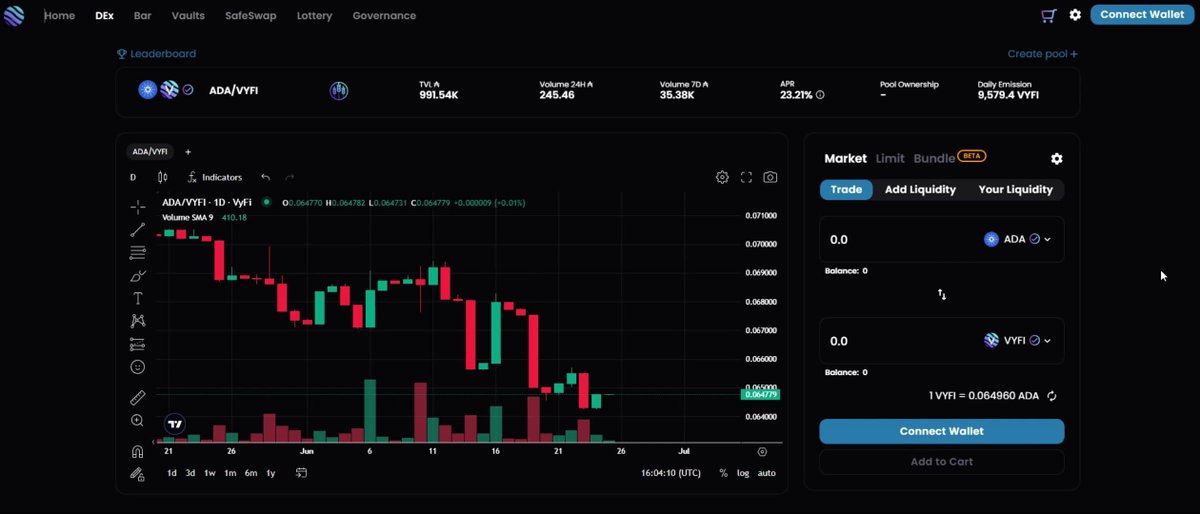Open the emoji icons tool

click(x=138, y=367)
